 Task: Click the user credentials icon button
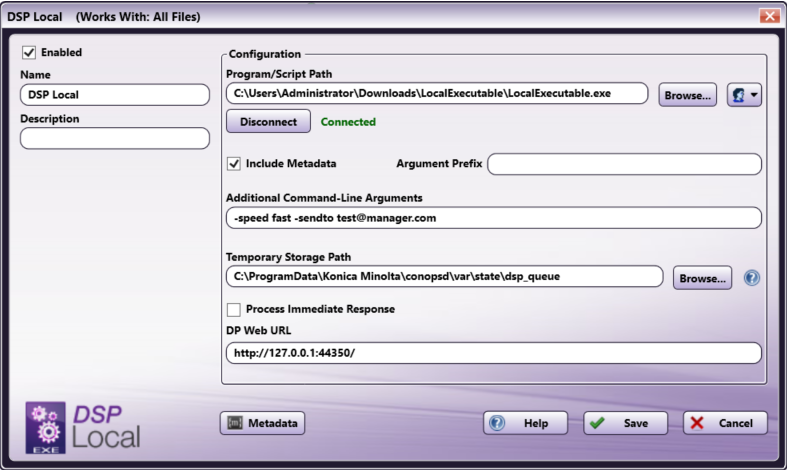738,94
